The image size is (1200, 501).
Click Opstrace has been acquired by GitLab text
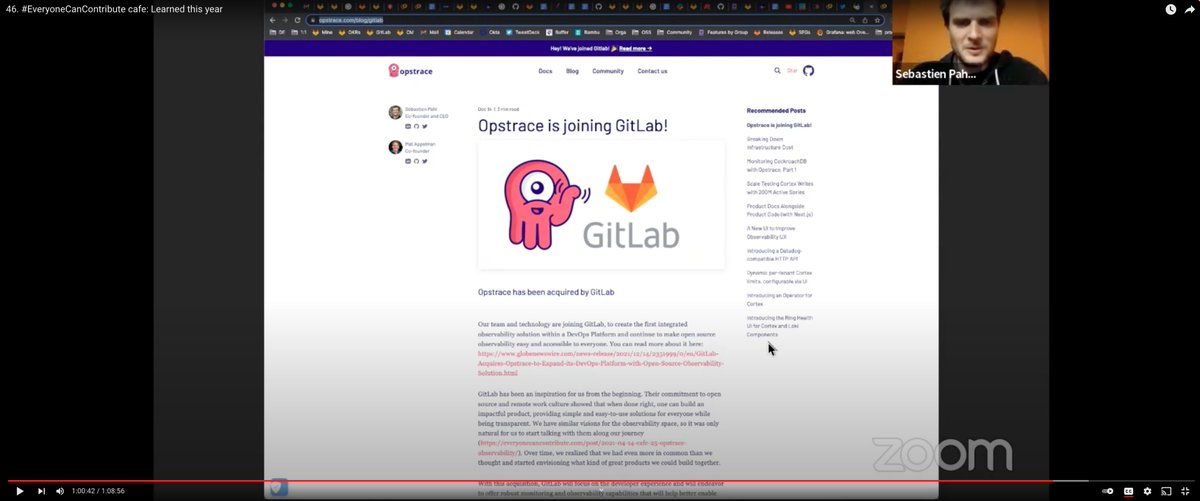(546, 292)
